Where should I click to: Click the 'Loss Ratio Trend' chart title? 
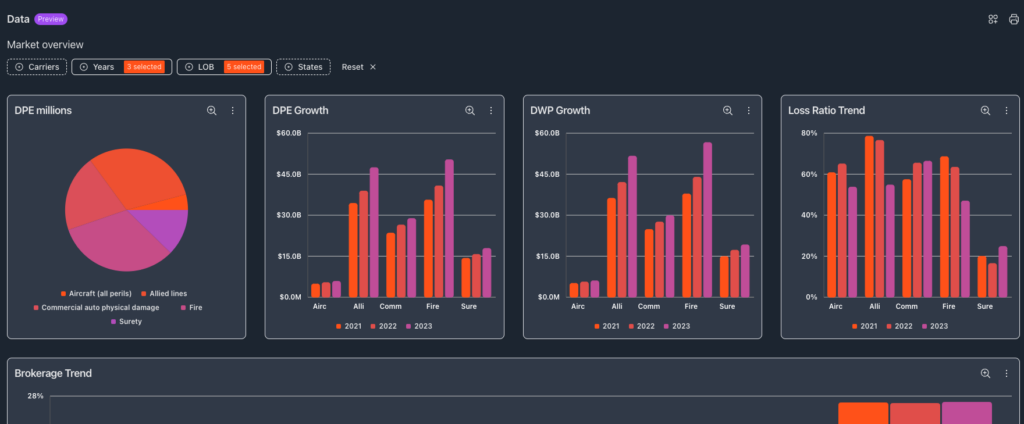(x=827, y=110)
